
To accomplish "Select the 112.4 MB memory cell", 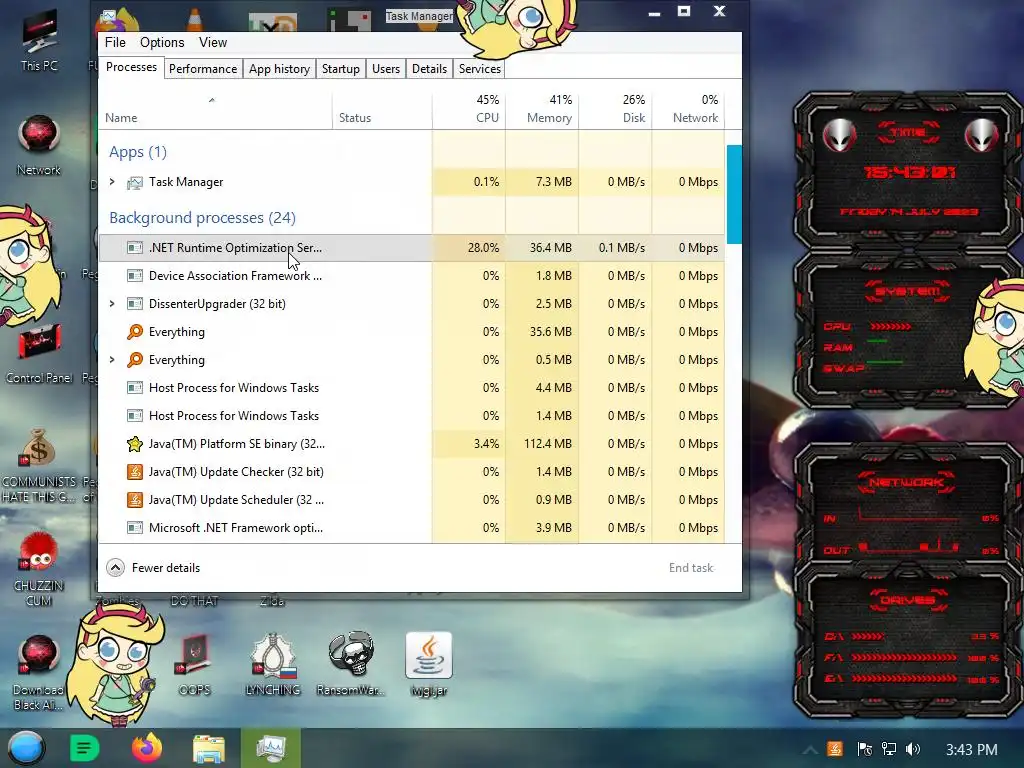I will (541, 444).
